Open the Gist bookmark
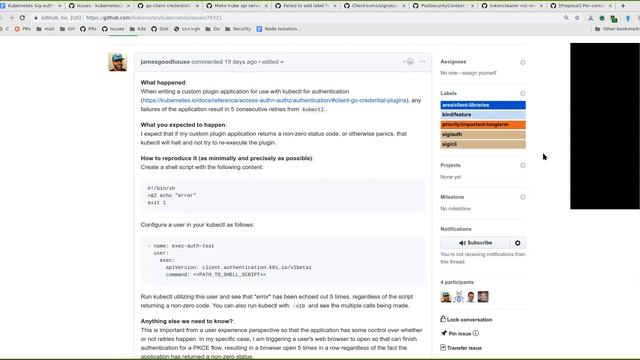640x360 pixels. 160,29
